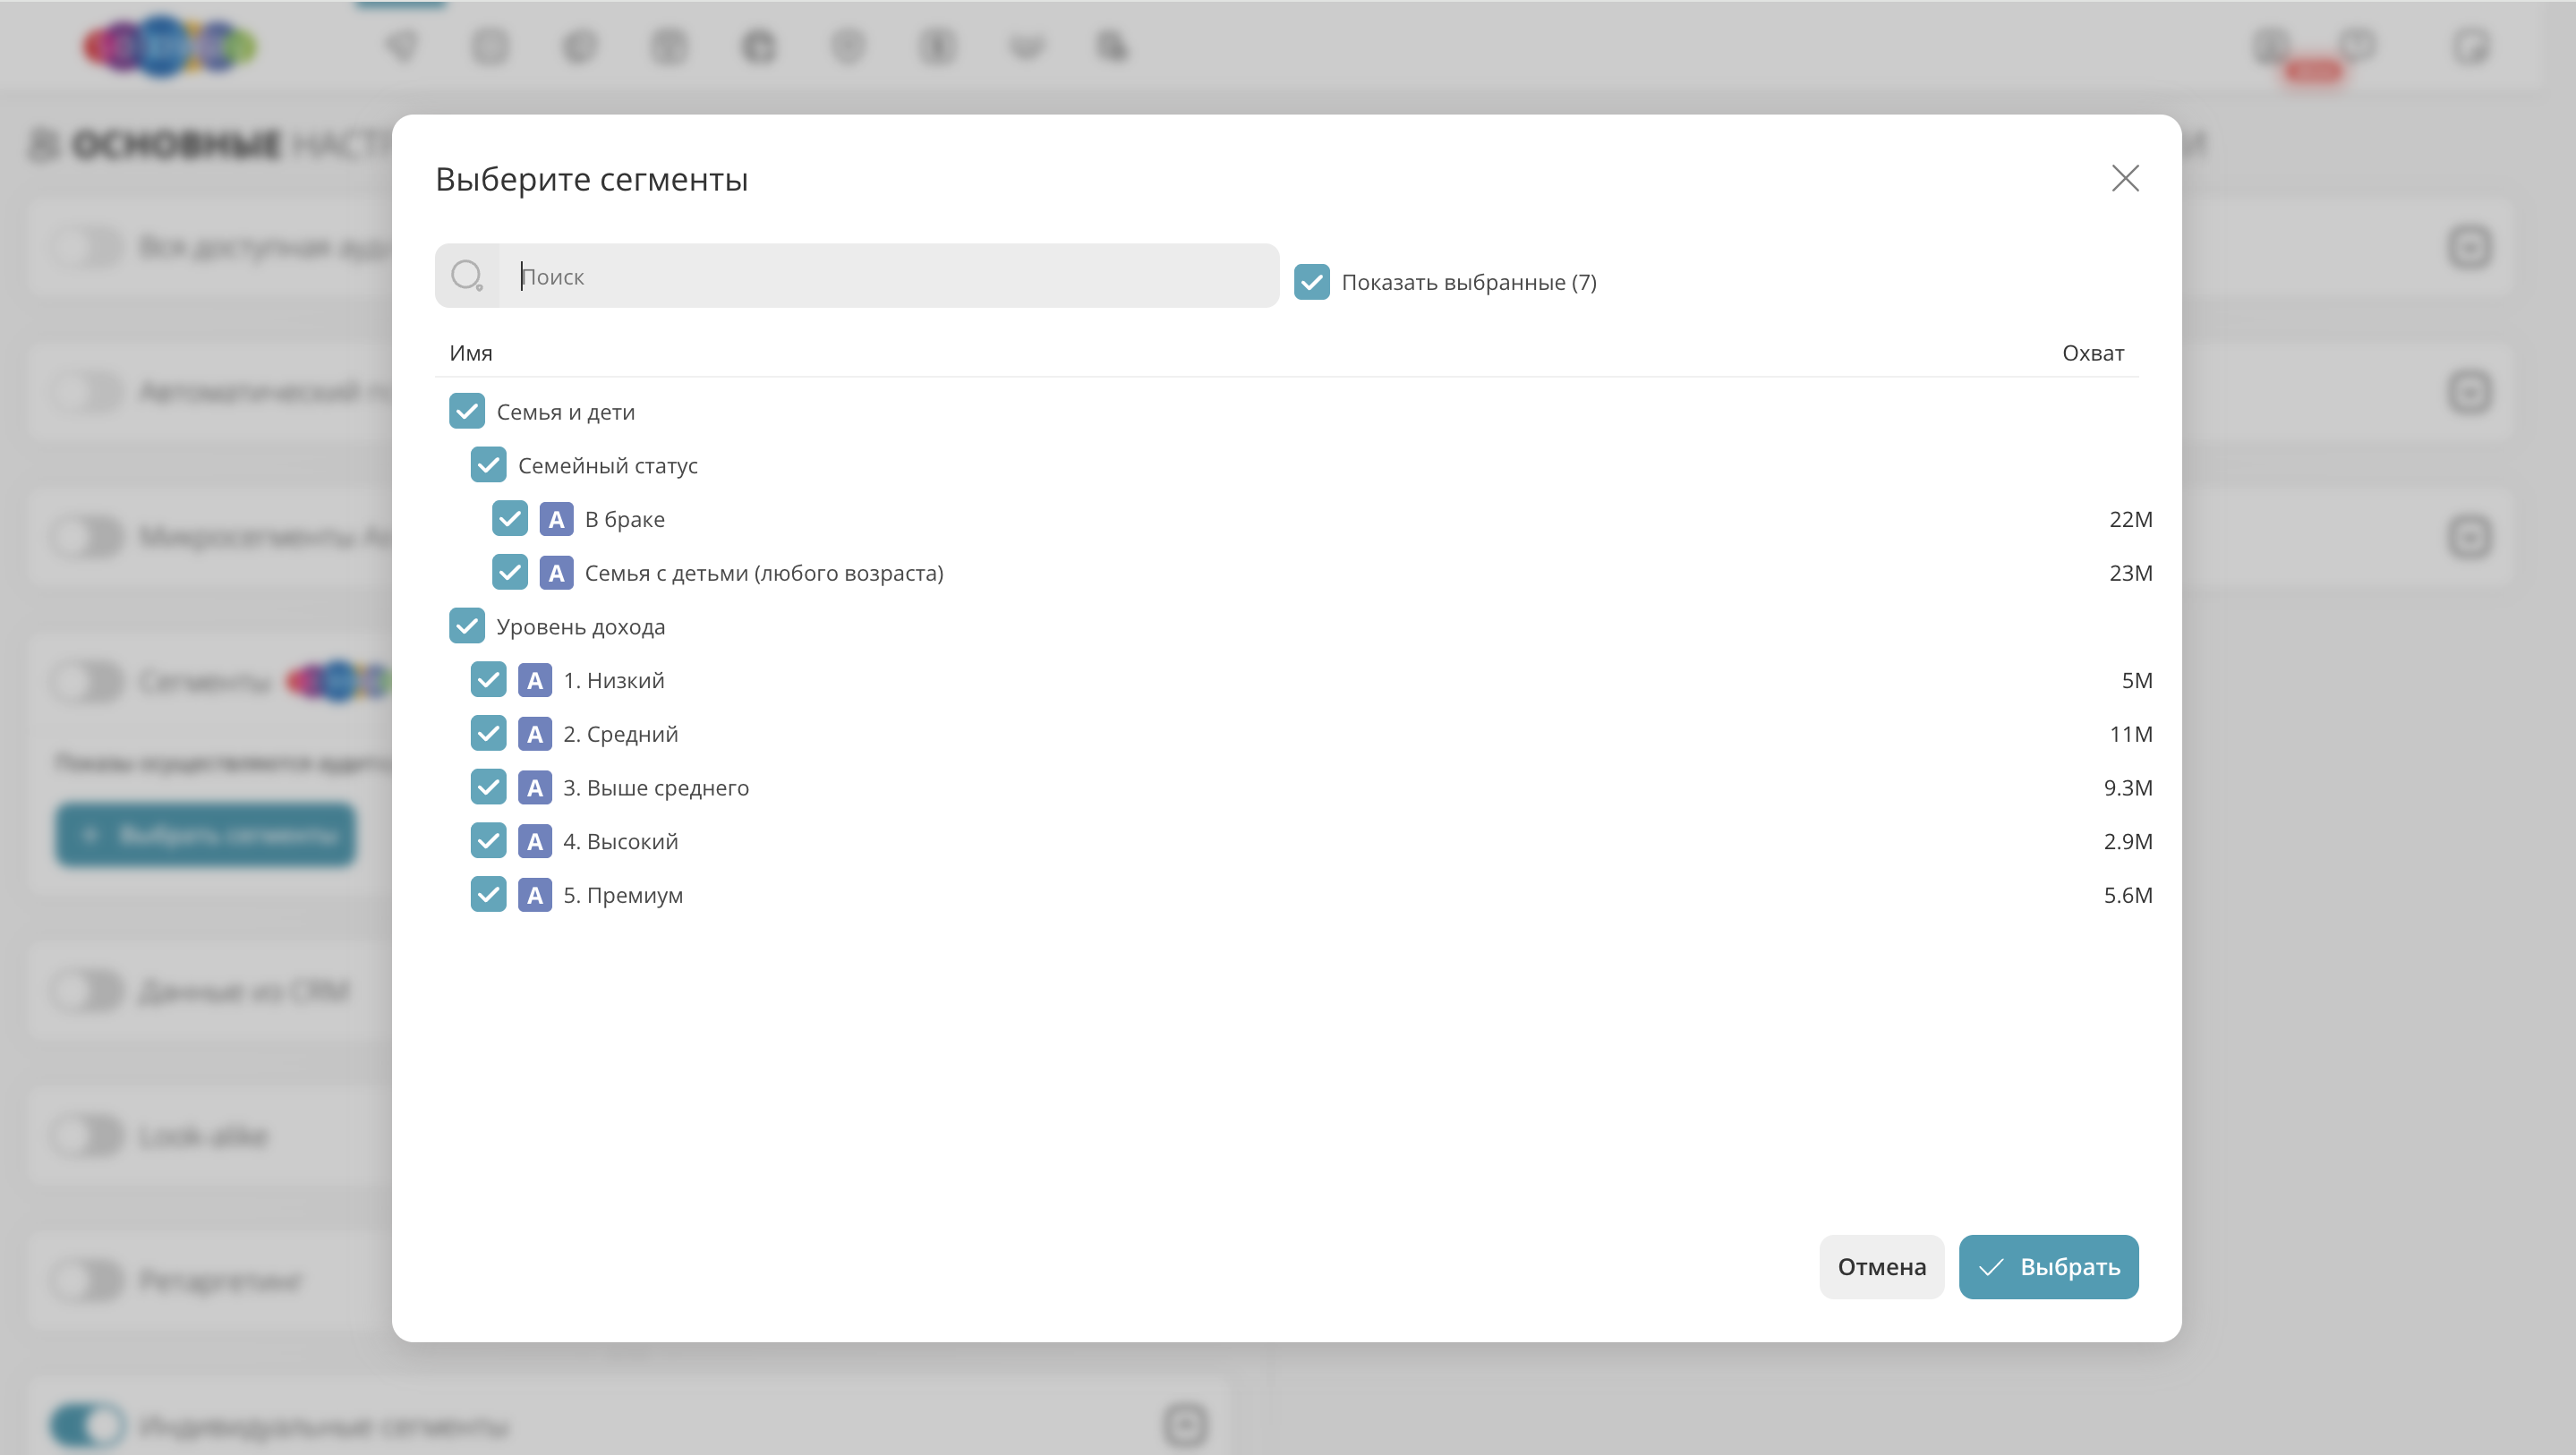Viewport: 2576px width, 1455px height.
Task: Click the Имя column header
Action: [x=471, y=353]
